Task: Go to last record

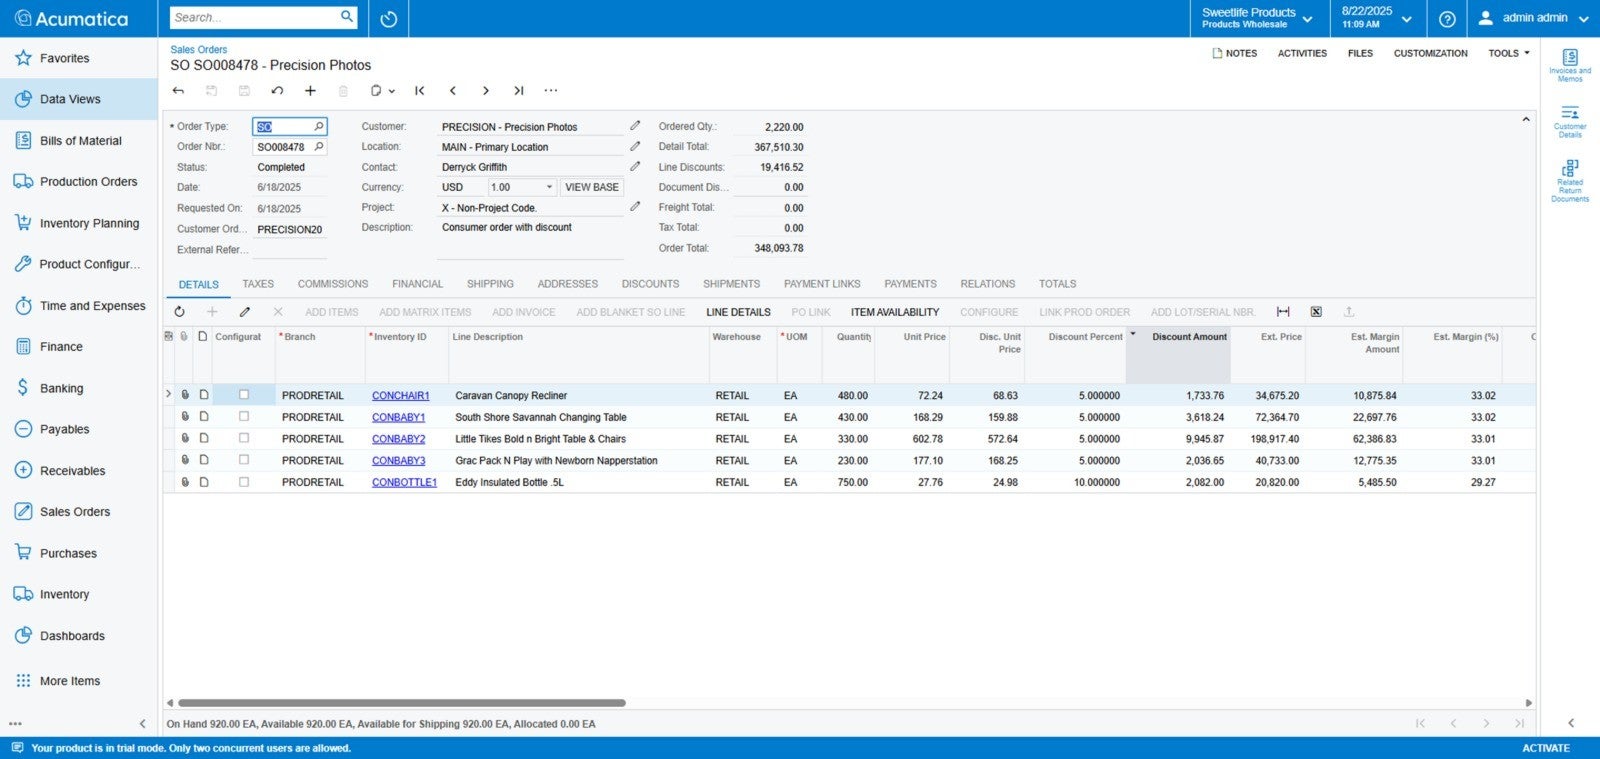Action: pyautogui.click(x=519, y=91)
